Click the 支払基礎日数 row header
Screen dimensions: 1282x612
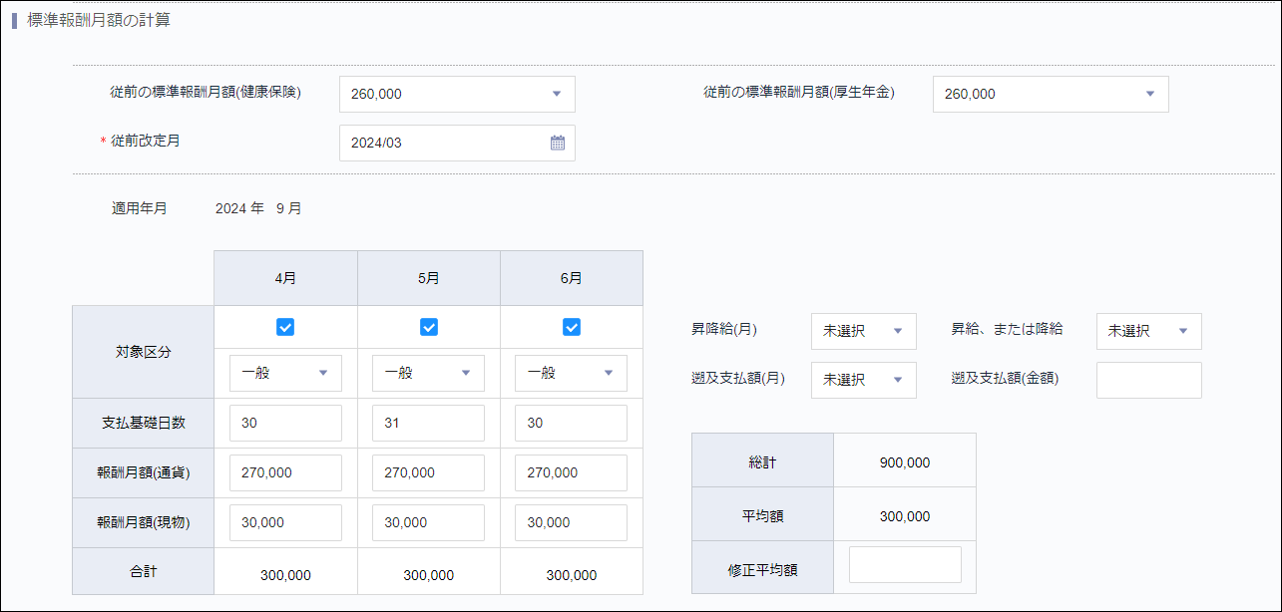[143, 423]
